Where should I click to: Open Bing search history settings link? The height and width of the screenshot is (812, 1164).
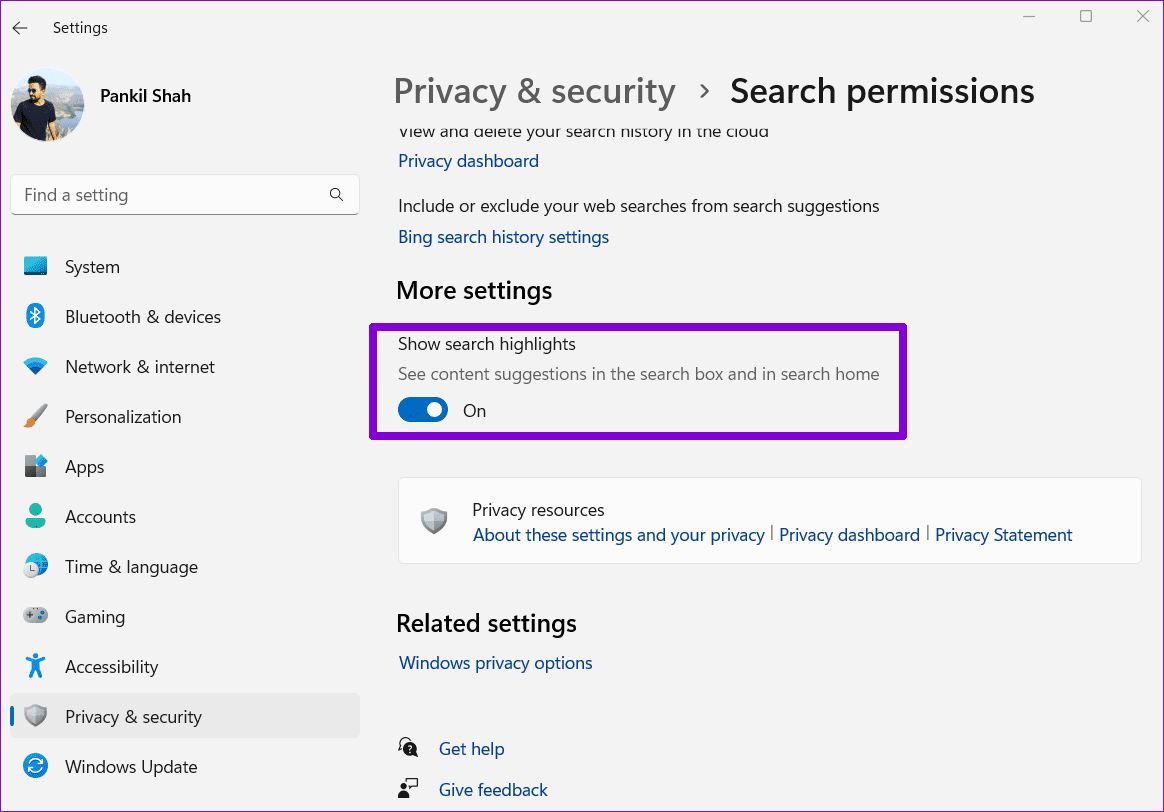503,237
